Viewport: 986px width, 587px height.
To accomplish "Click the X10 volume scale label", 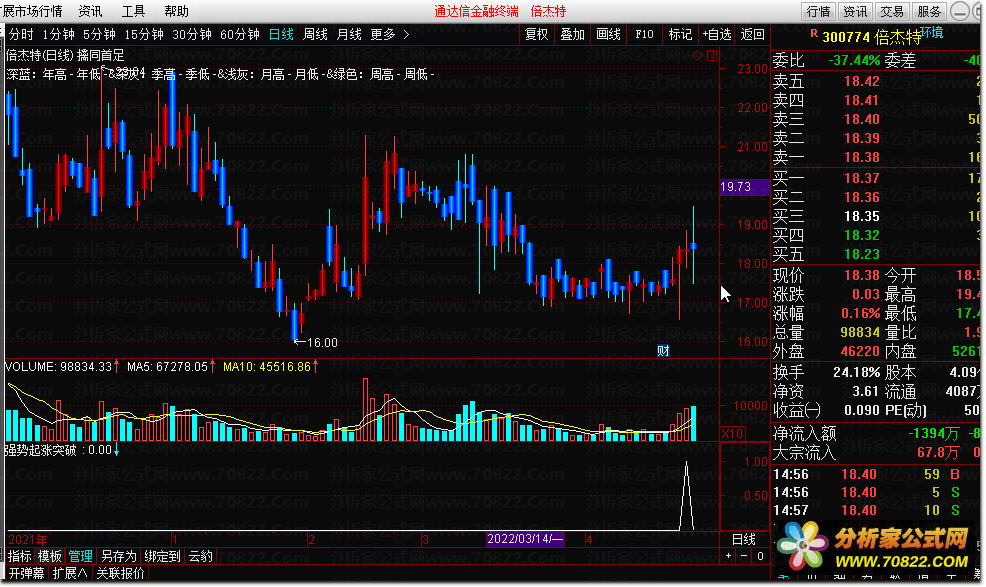I will point(732,433).
